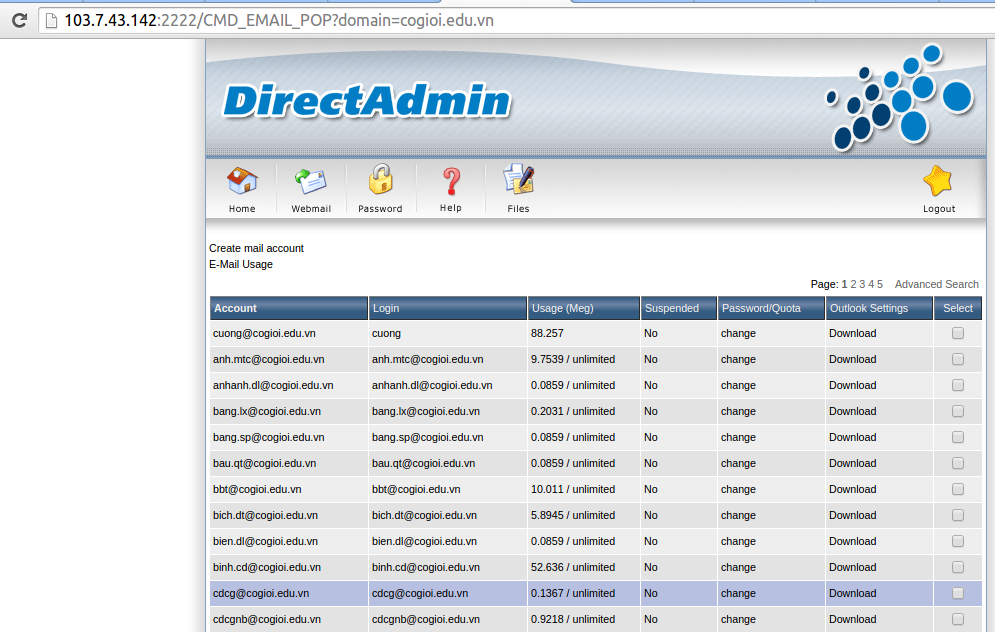The height and width of the screenshot is (632, 995).
Task: Select the checkbox for binh.cd@cogioi.edu.vn
Action: click(x=958, y=567)
